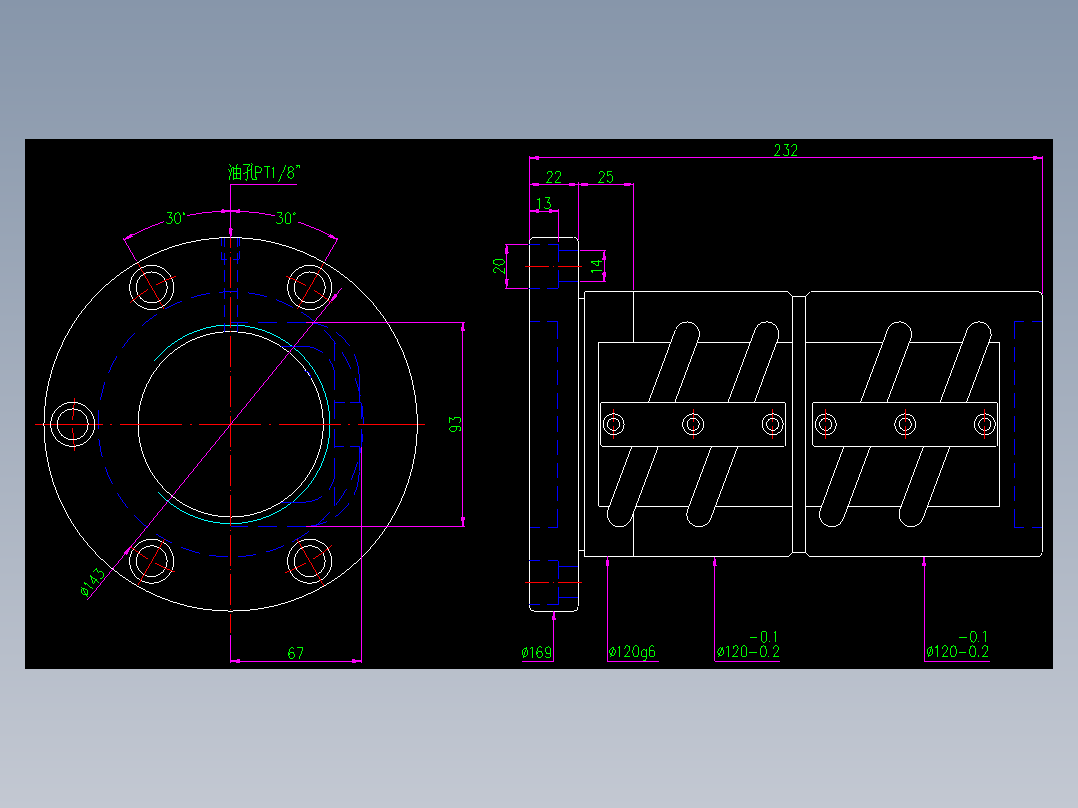This screenshot has height=808, width=1078.
Task: Click the vertical 14 dimension text
Action: coord(597,264)
